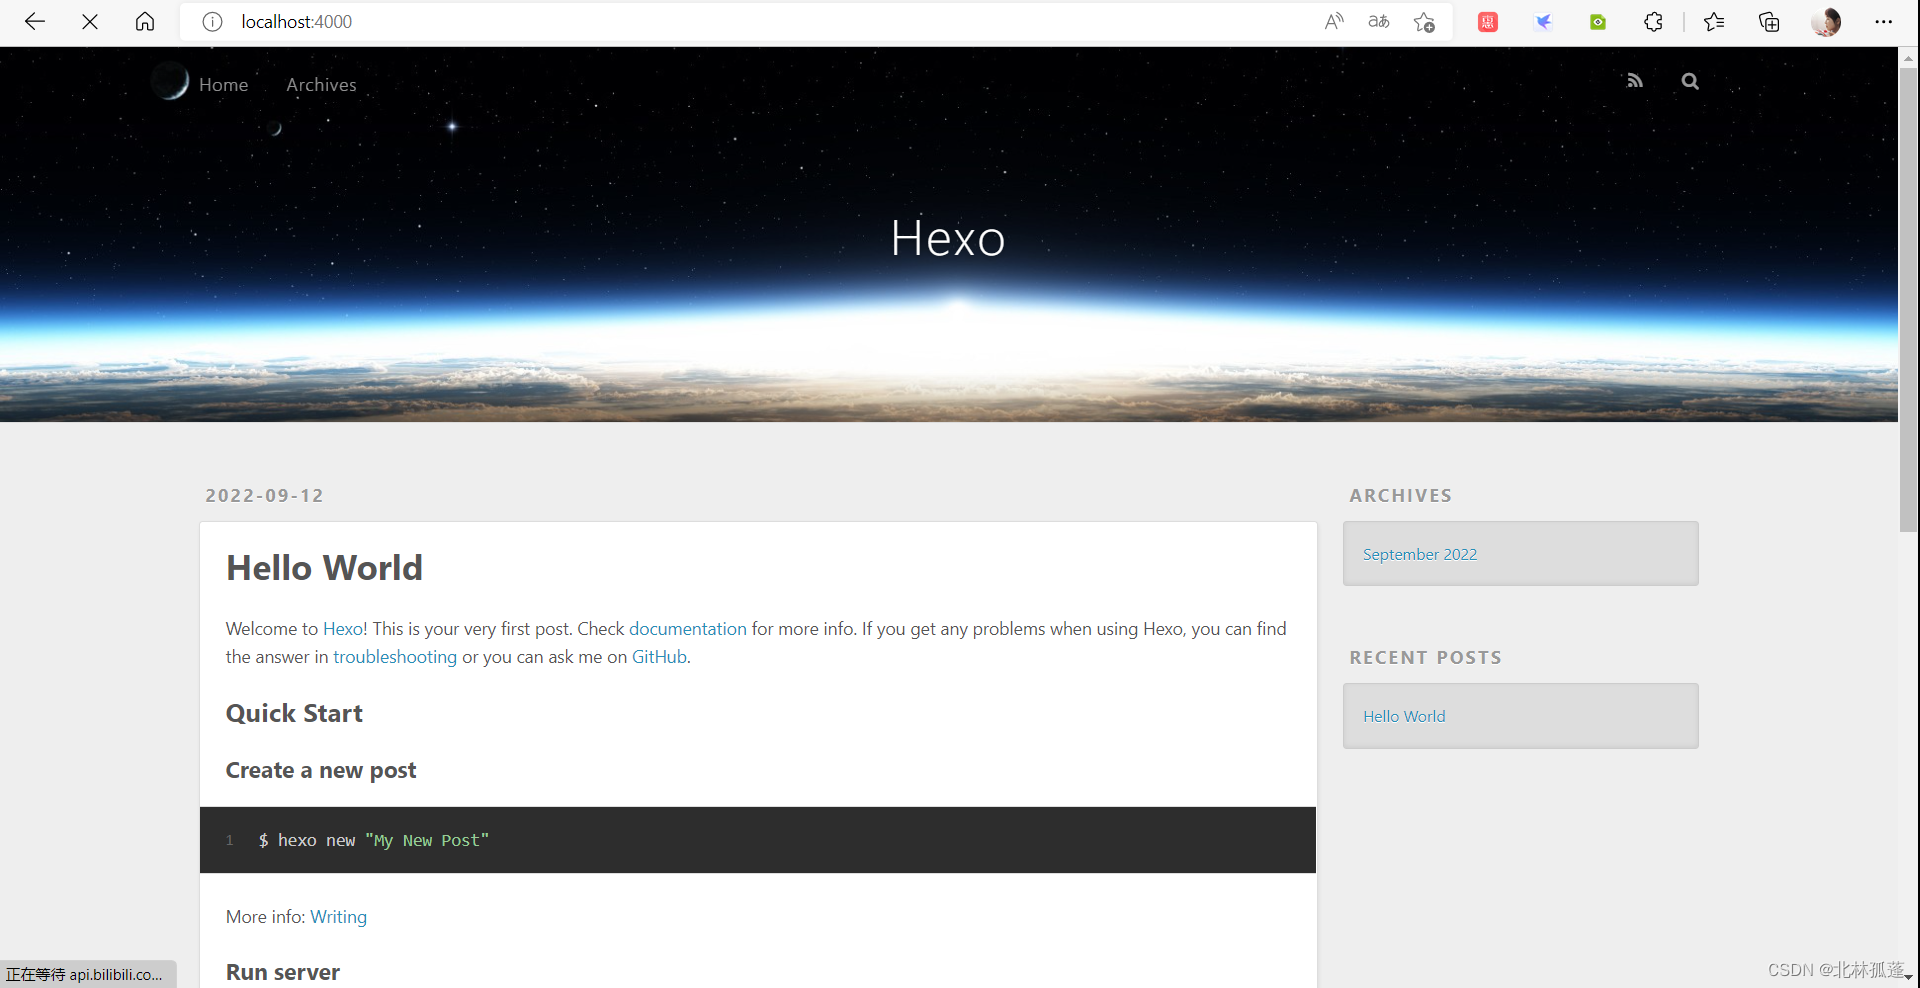Click the RECENT POSTS widget title
Viewport: 1920px width, 988px height.
click(1426, 658)
